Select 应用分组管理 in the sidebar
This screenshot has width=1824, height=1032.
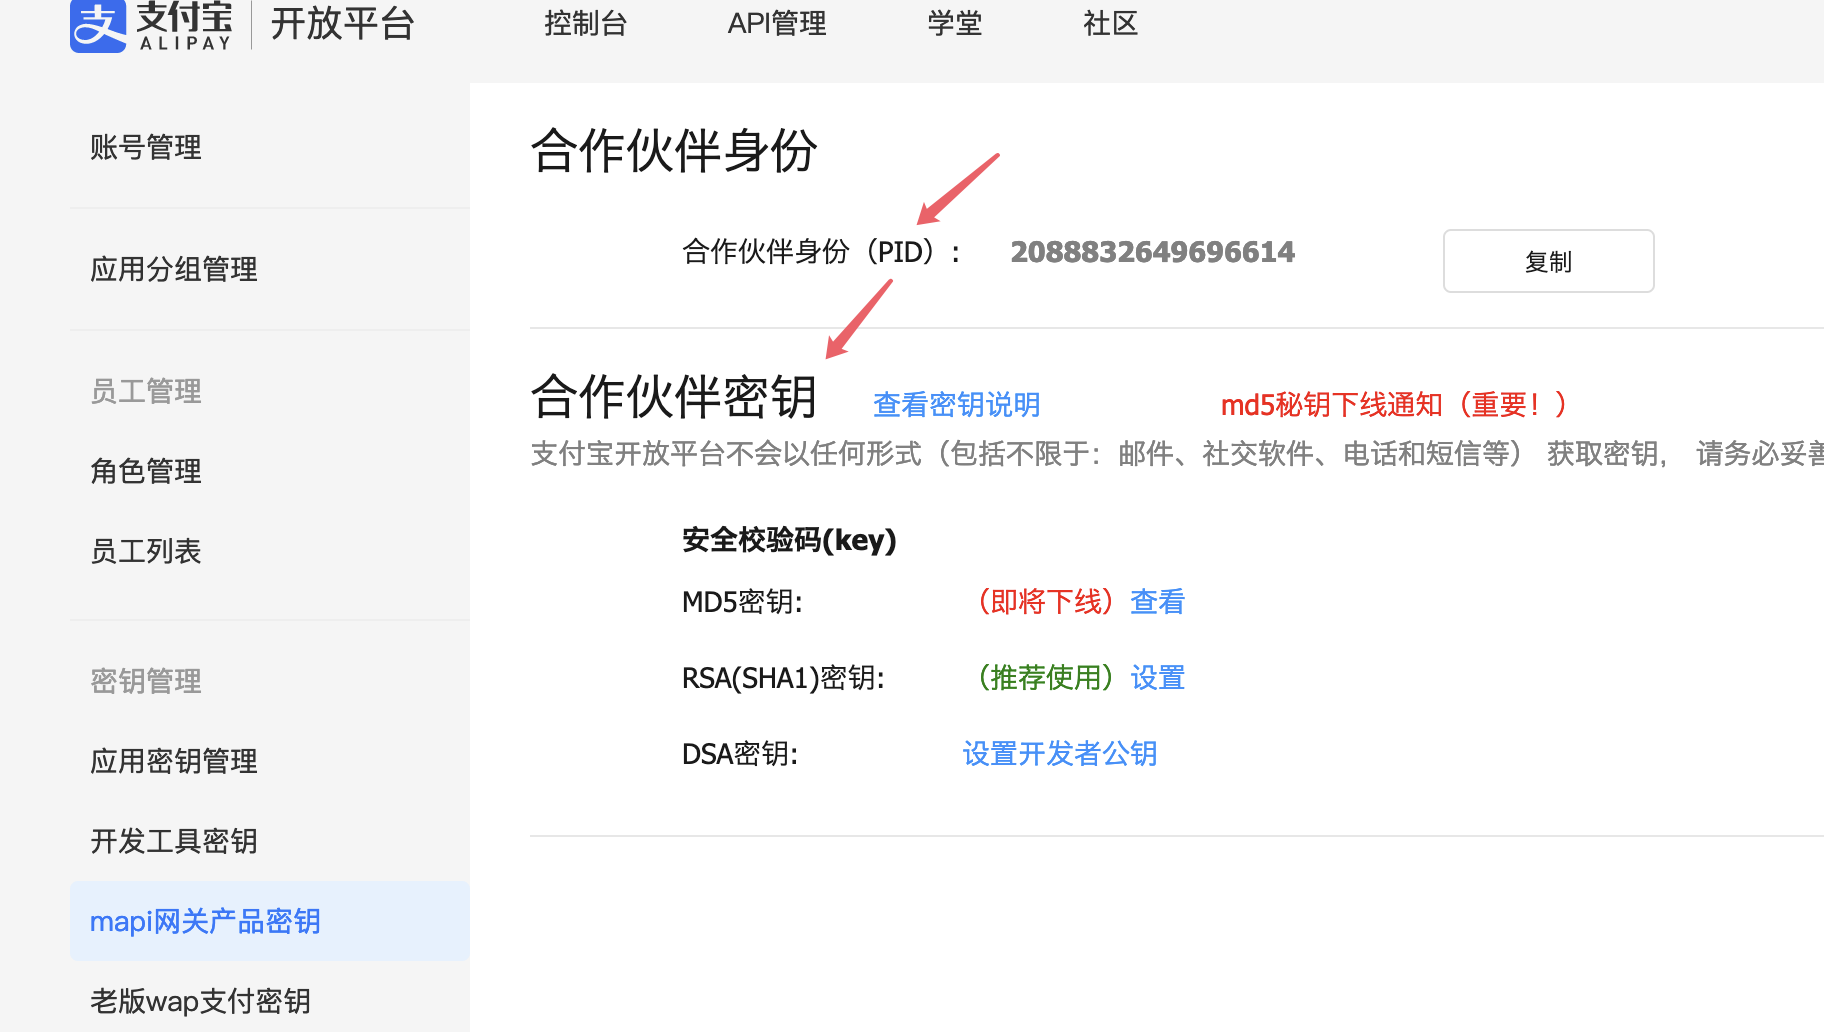(x=174, y=269)
